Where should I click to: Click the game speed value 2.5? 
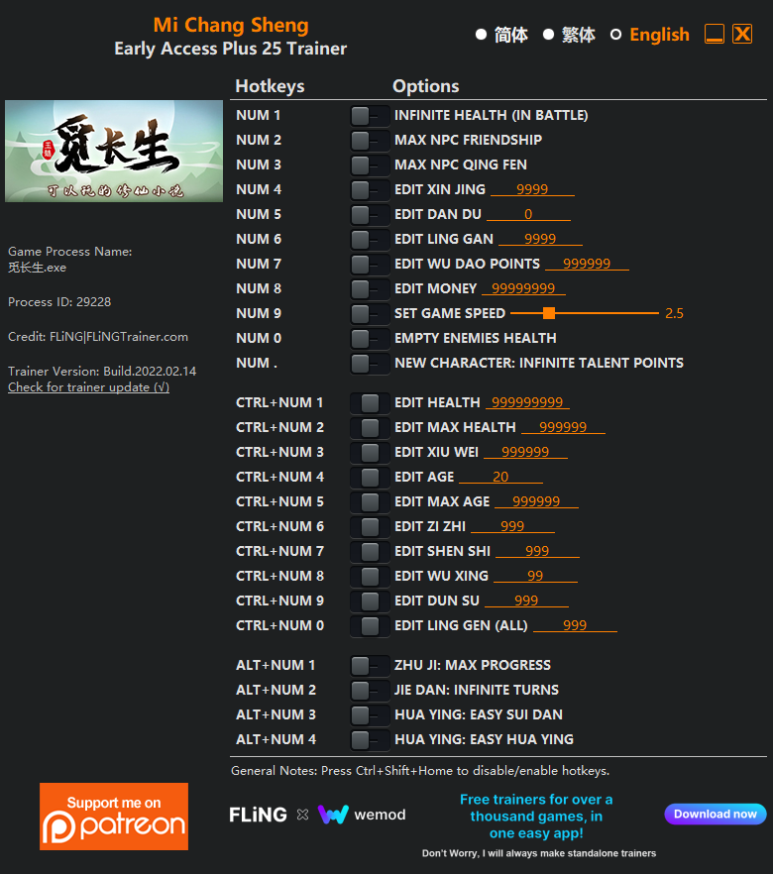click(674, 313)
